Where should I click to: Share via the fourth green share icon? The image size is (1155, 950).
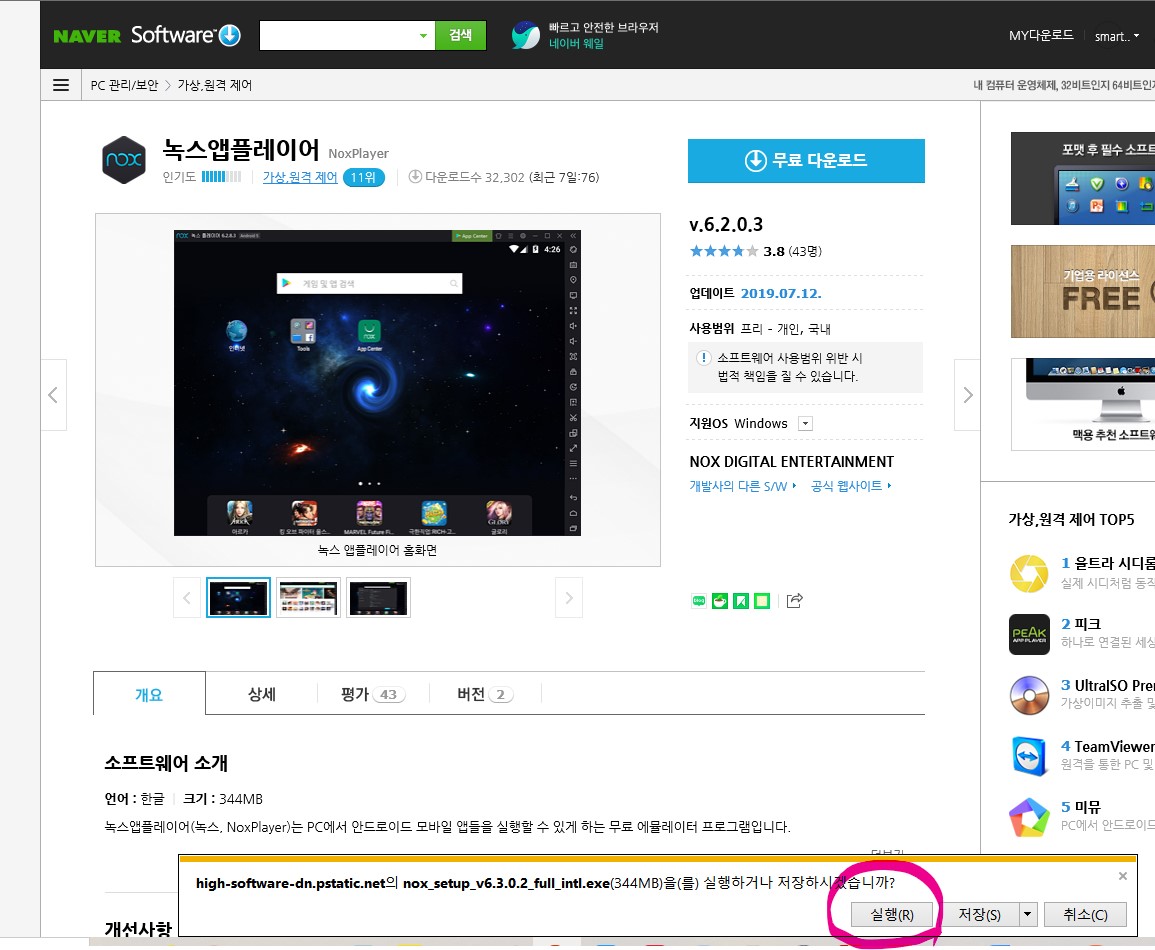762,601
